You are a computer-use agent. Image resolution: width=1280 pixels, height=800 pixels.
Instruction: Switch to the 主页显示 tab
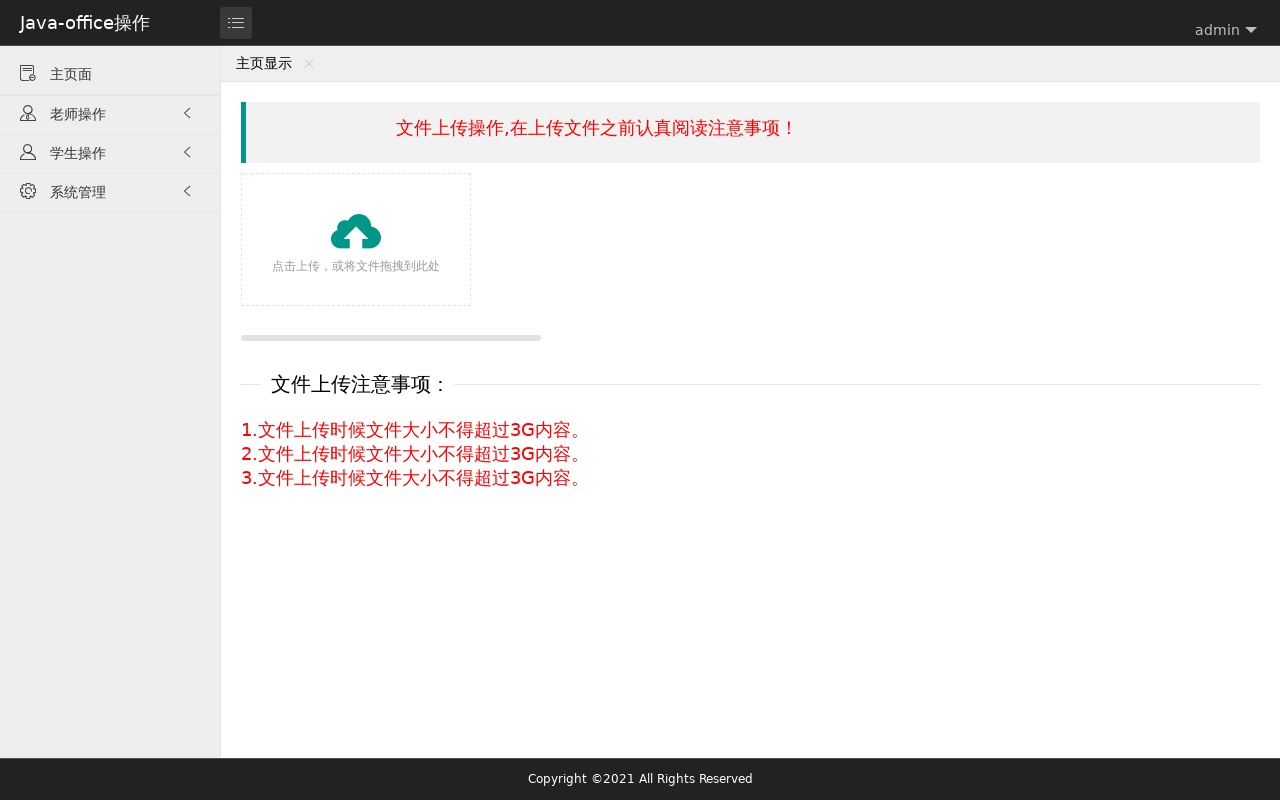click(x=264, y=64)
